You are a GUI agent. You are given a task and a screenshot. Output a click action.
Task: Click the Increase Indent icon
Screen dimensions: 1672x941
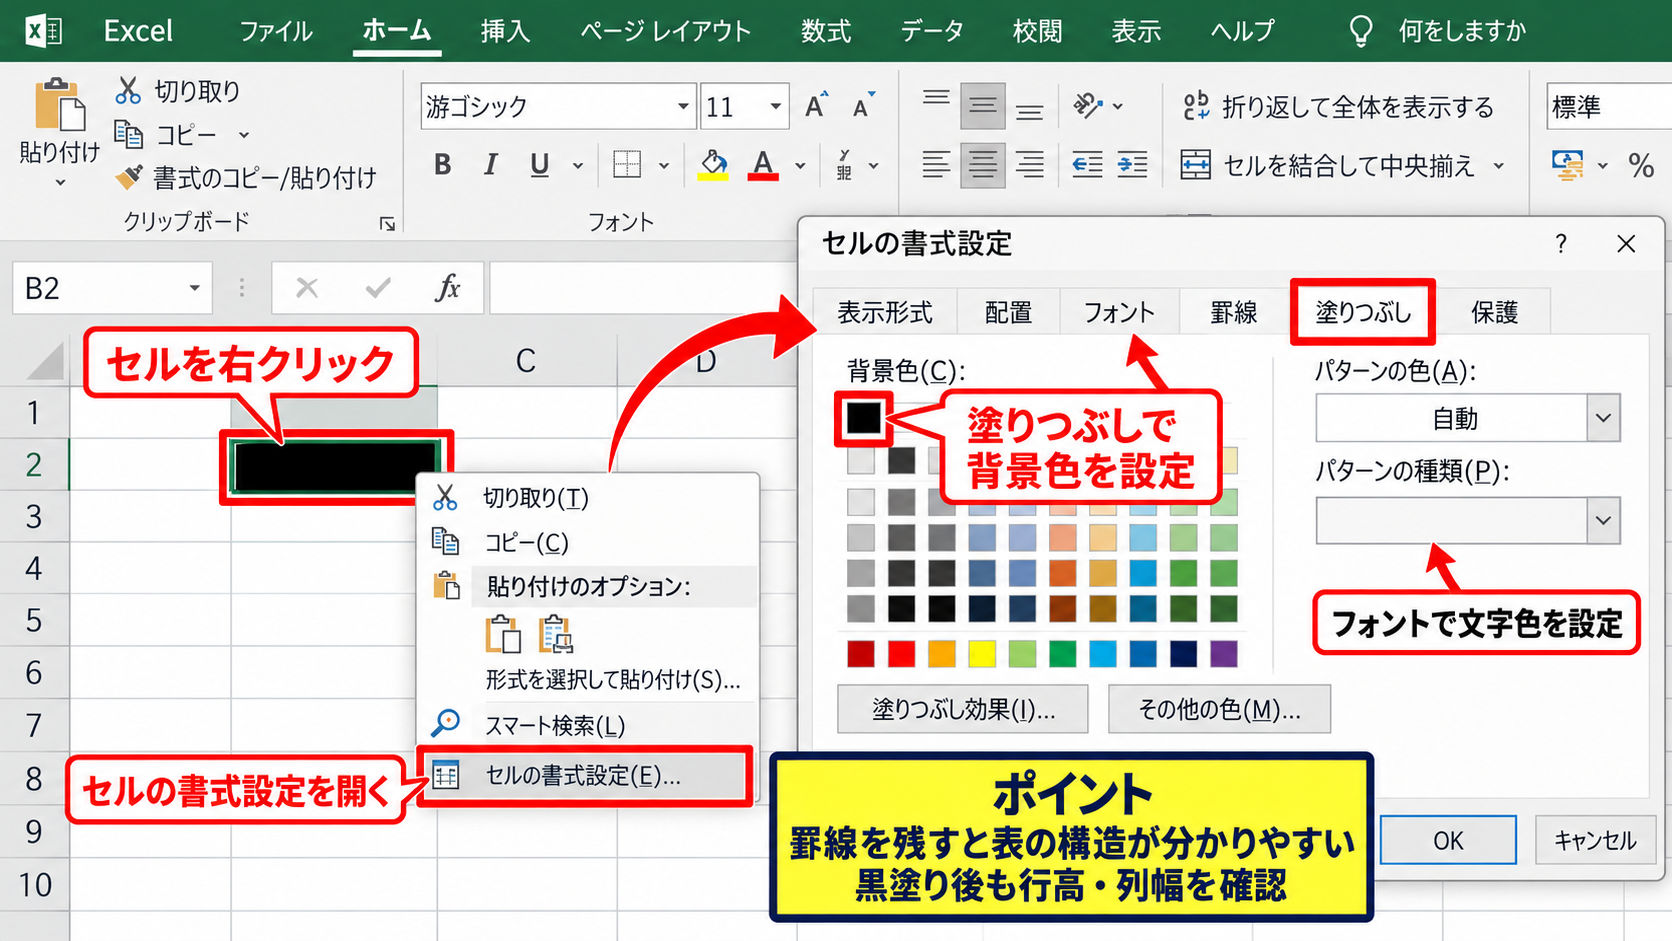click(x=1132, y=165)
